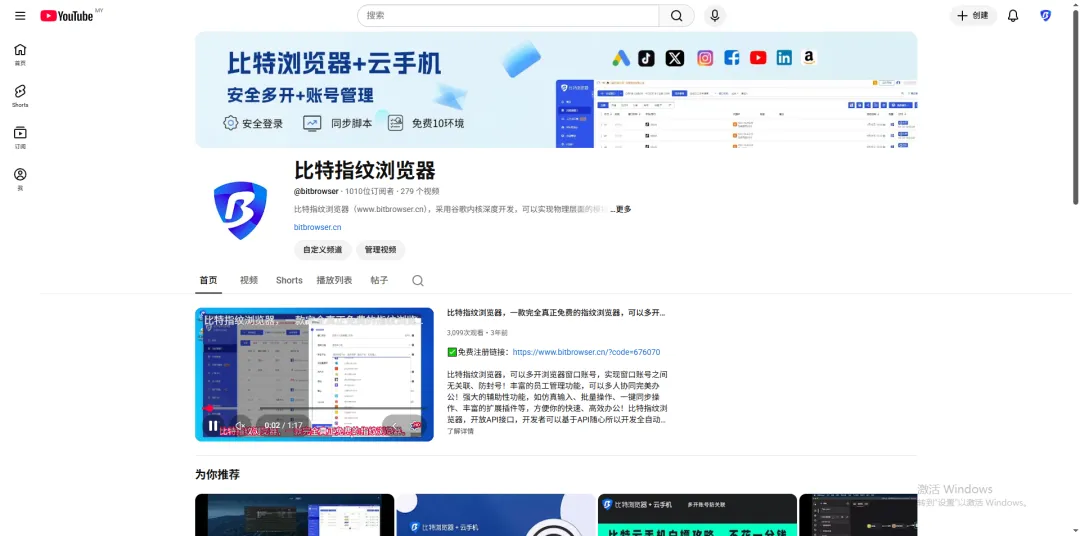Open the 帖子 tab
Screen dimensions: 1080x536
379,280
